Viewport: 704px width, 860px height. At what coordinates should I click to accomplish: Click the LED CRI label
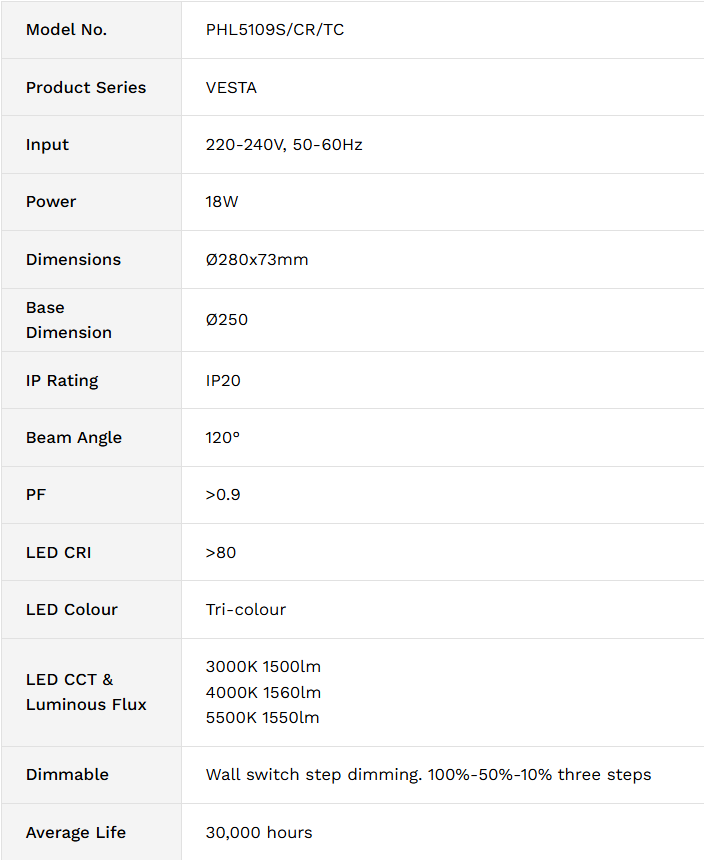pyautogui.click(x=59, y=552)
